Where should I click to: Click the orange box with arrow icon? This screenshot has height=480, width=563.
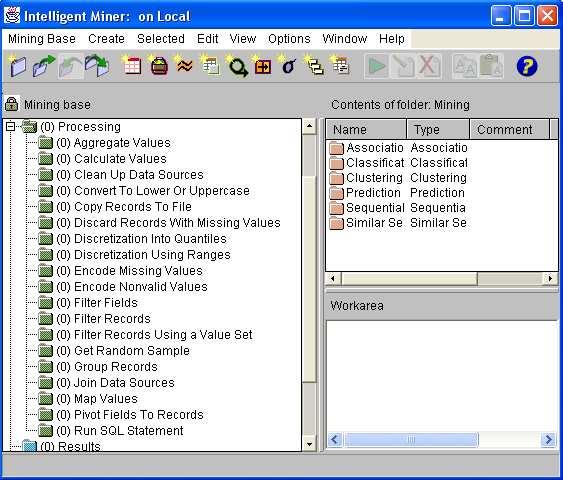tap(262, 66)
